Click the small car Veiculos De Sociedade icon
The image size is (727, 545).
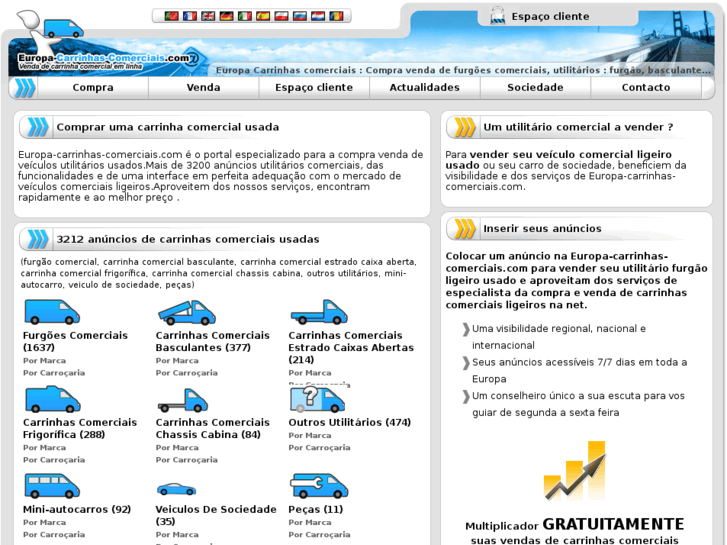[x=176, y=489]
